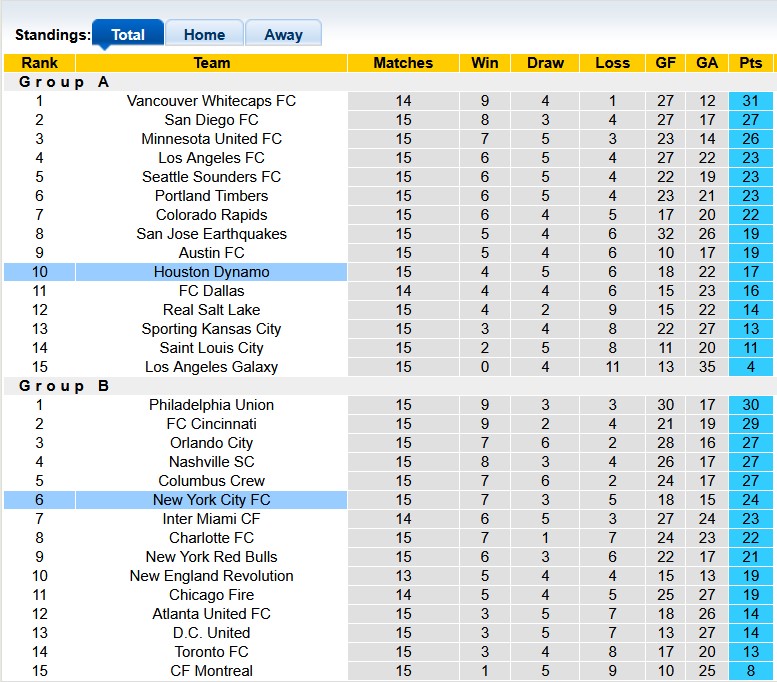Click the San Diego FC team name
The image size is (777, 682).
point(211,120)
